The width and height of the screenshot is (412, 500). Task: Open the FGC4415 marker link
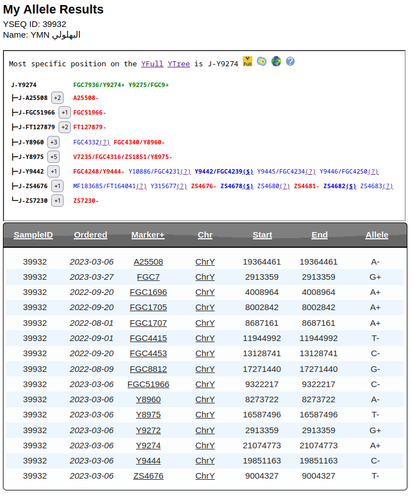pos(148,338)
